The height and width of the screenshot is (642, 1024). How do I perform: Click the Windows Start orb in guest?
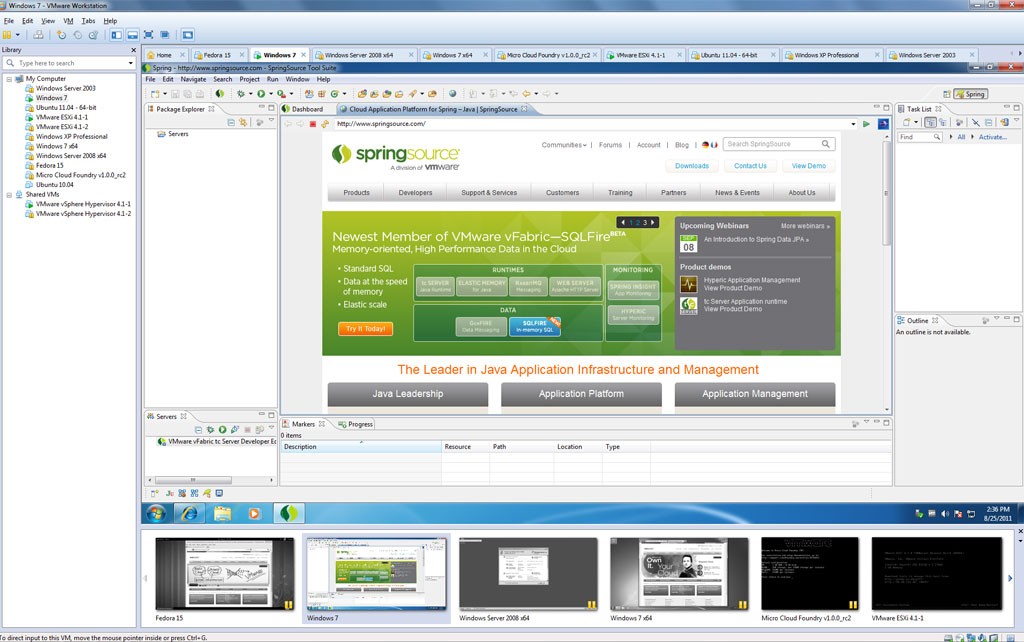click(157, 513)
